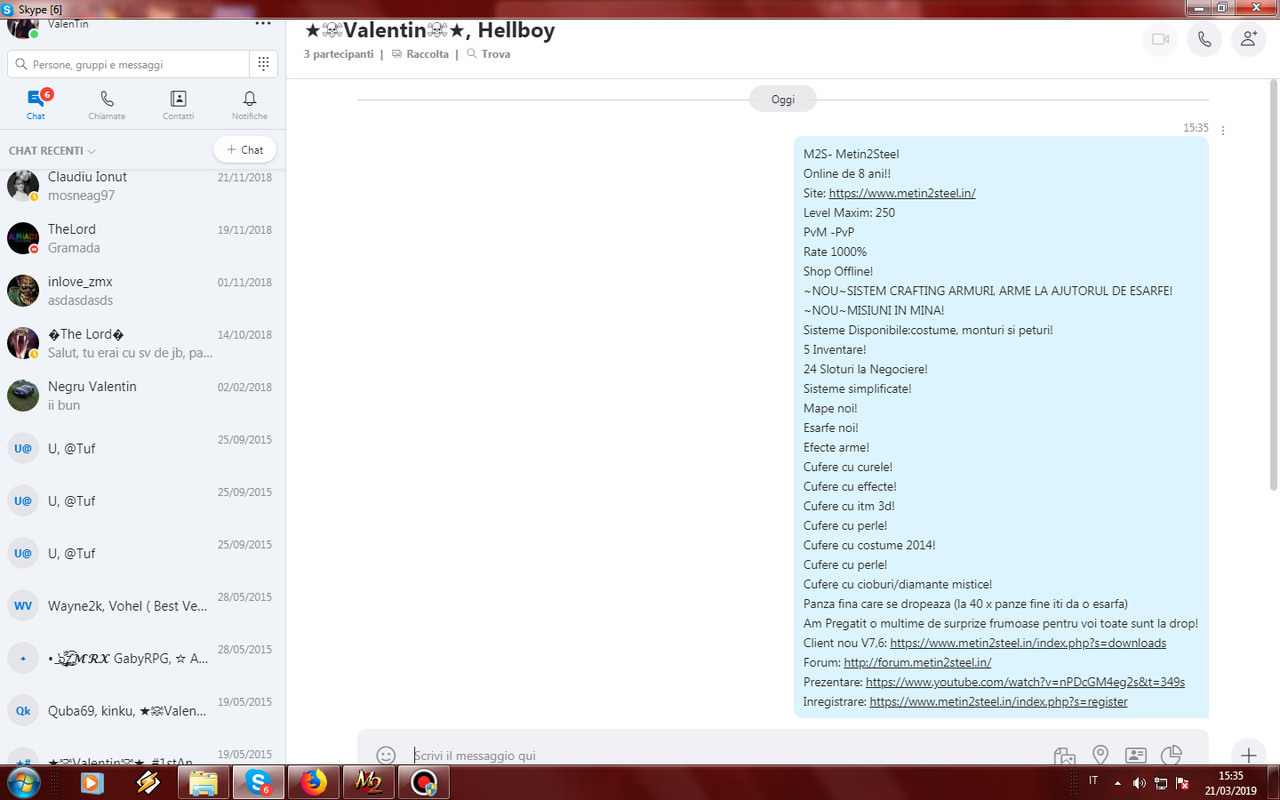The height and width of the screenshot is (800, 1280).
Task: Open the Winamp taskbar icon
Action: pos(147,782)
